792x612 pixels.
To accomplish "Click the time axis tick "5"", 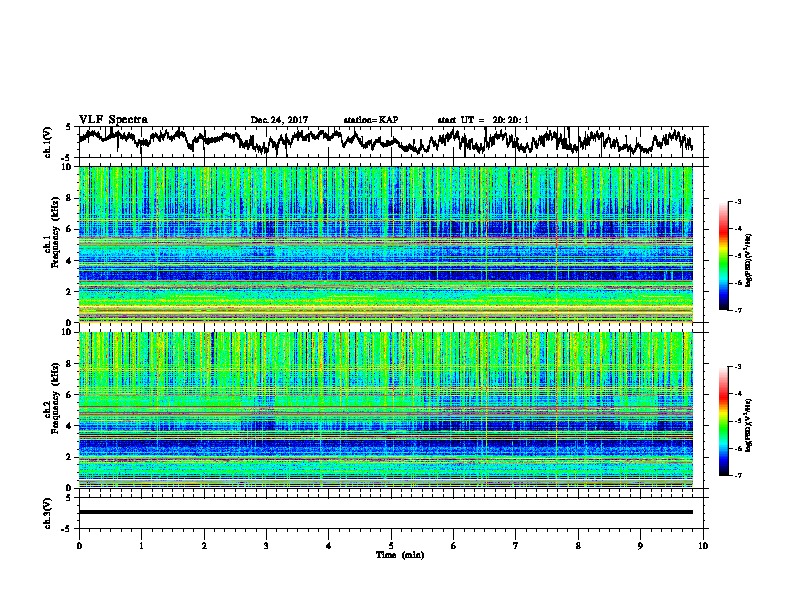I will point(391,546).
